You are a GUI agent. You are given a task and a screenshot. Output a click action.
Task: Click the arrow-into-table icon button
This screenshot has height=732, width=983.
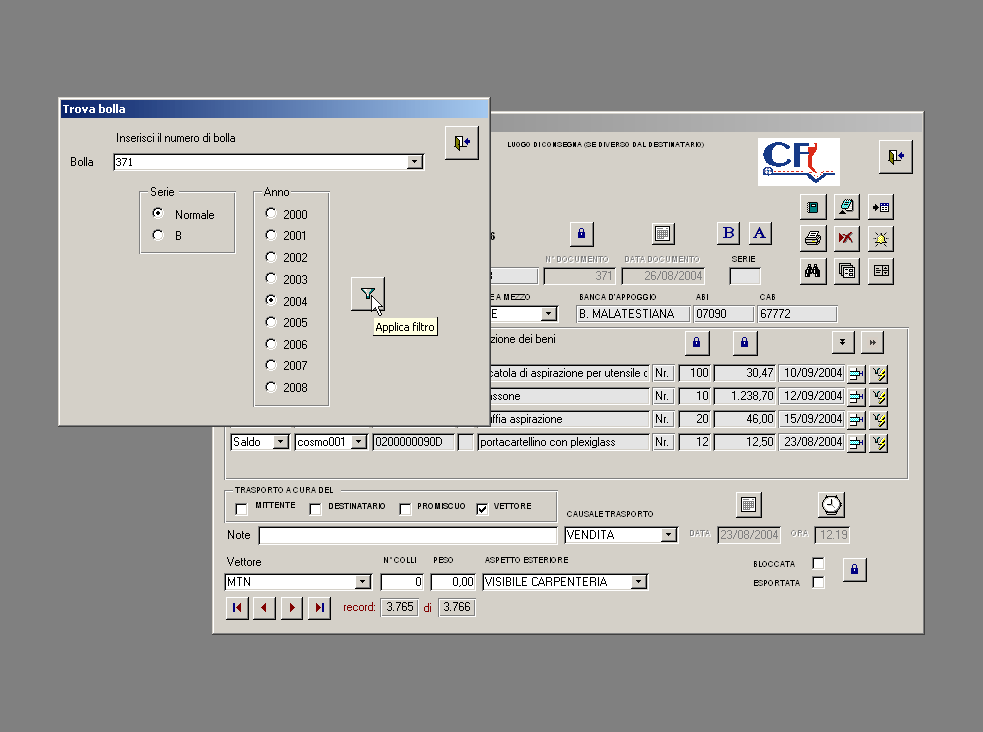[881, 207]
